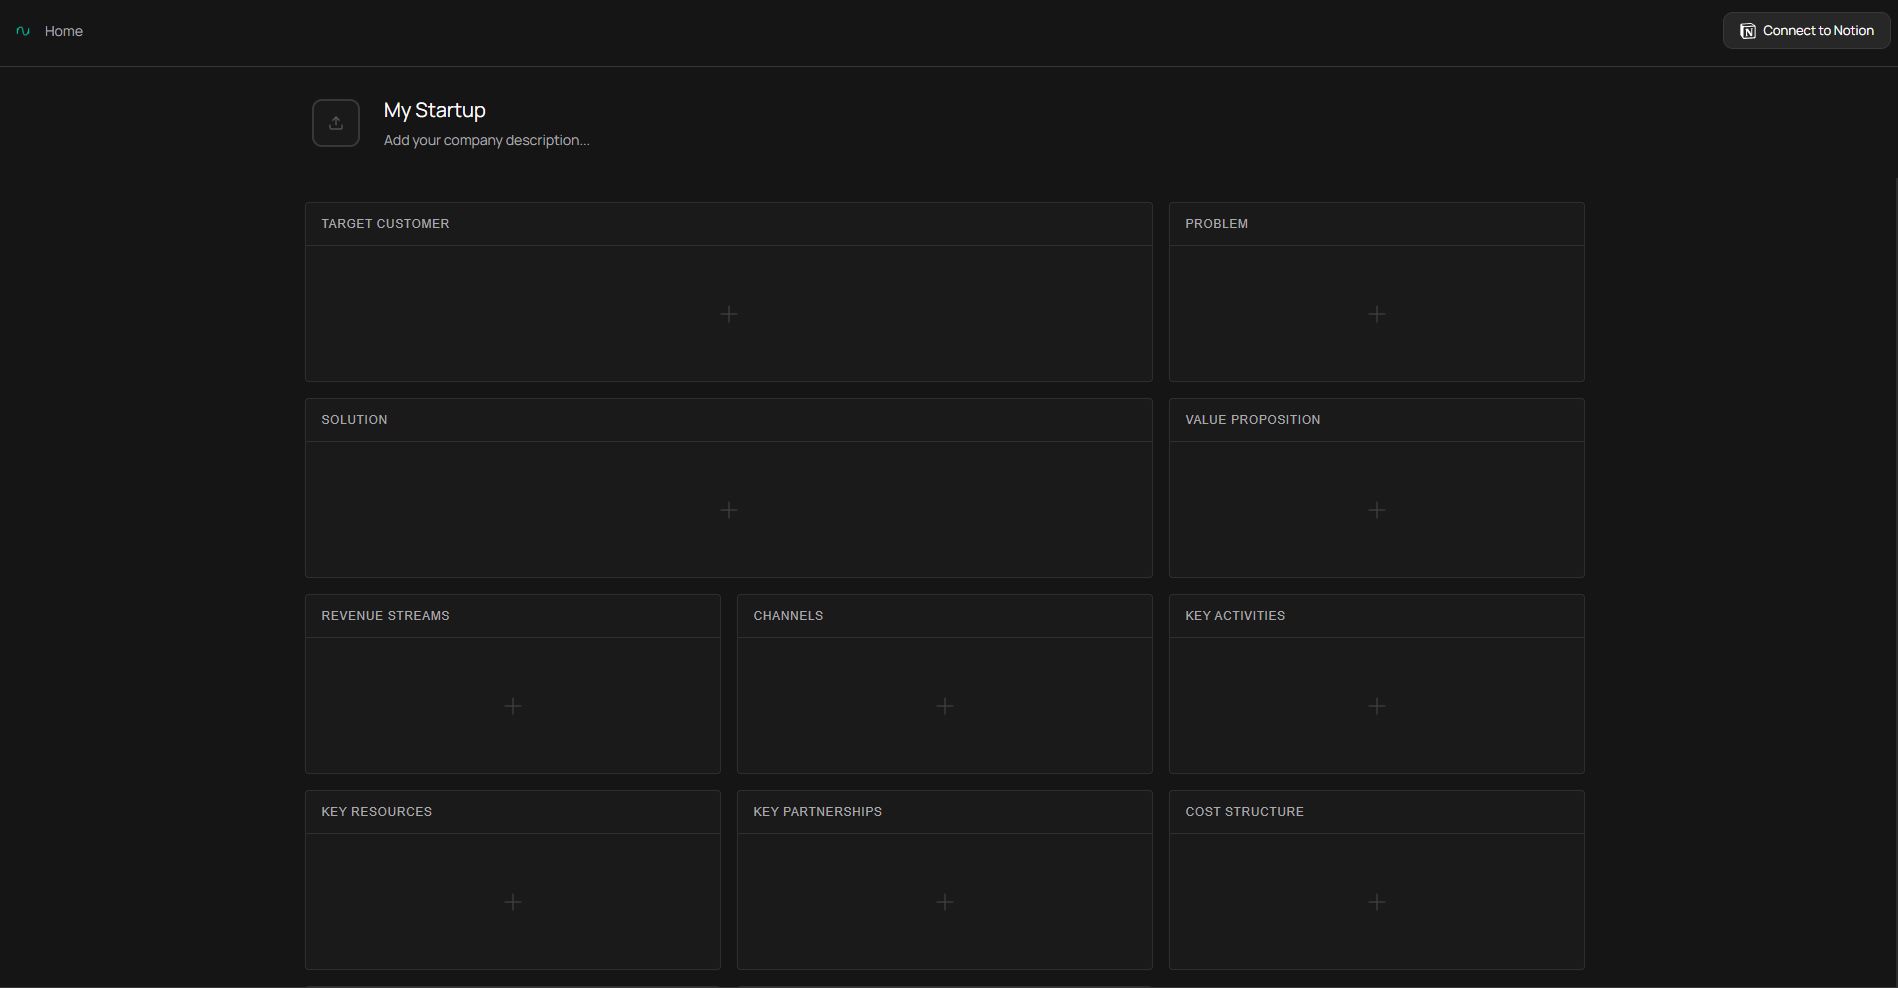This screenshot has width=1898, height=988.
Task: Select the Target Customer header
Action: (385, 224)
